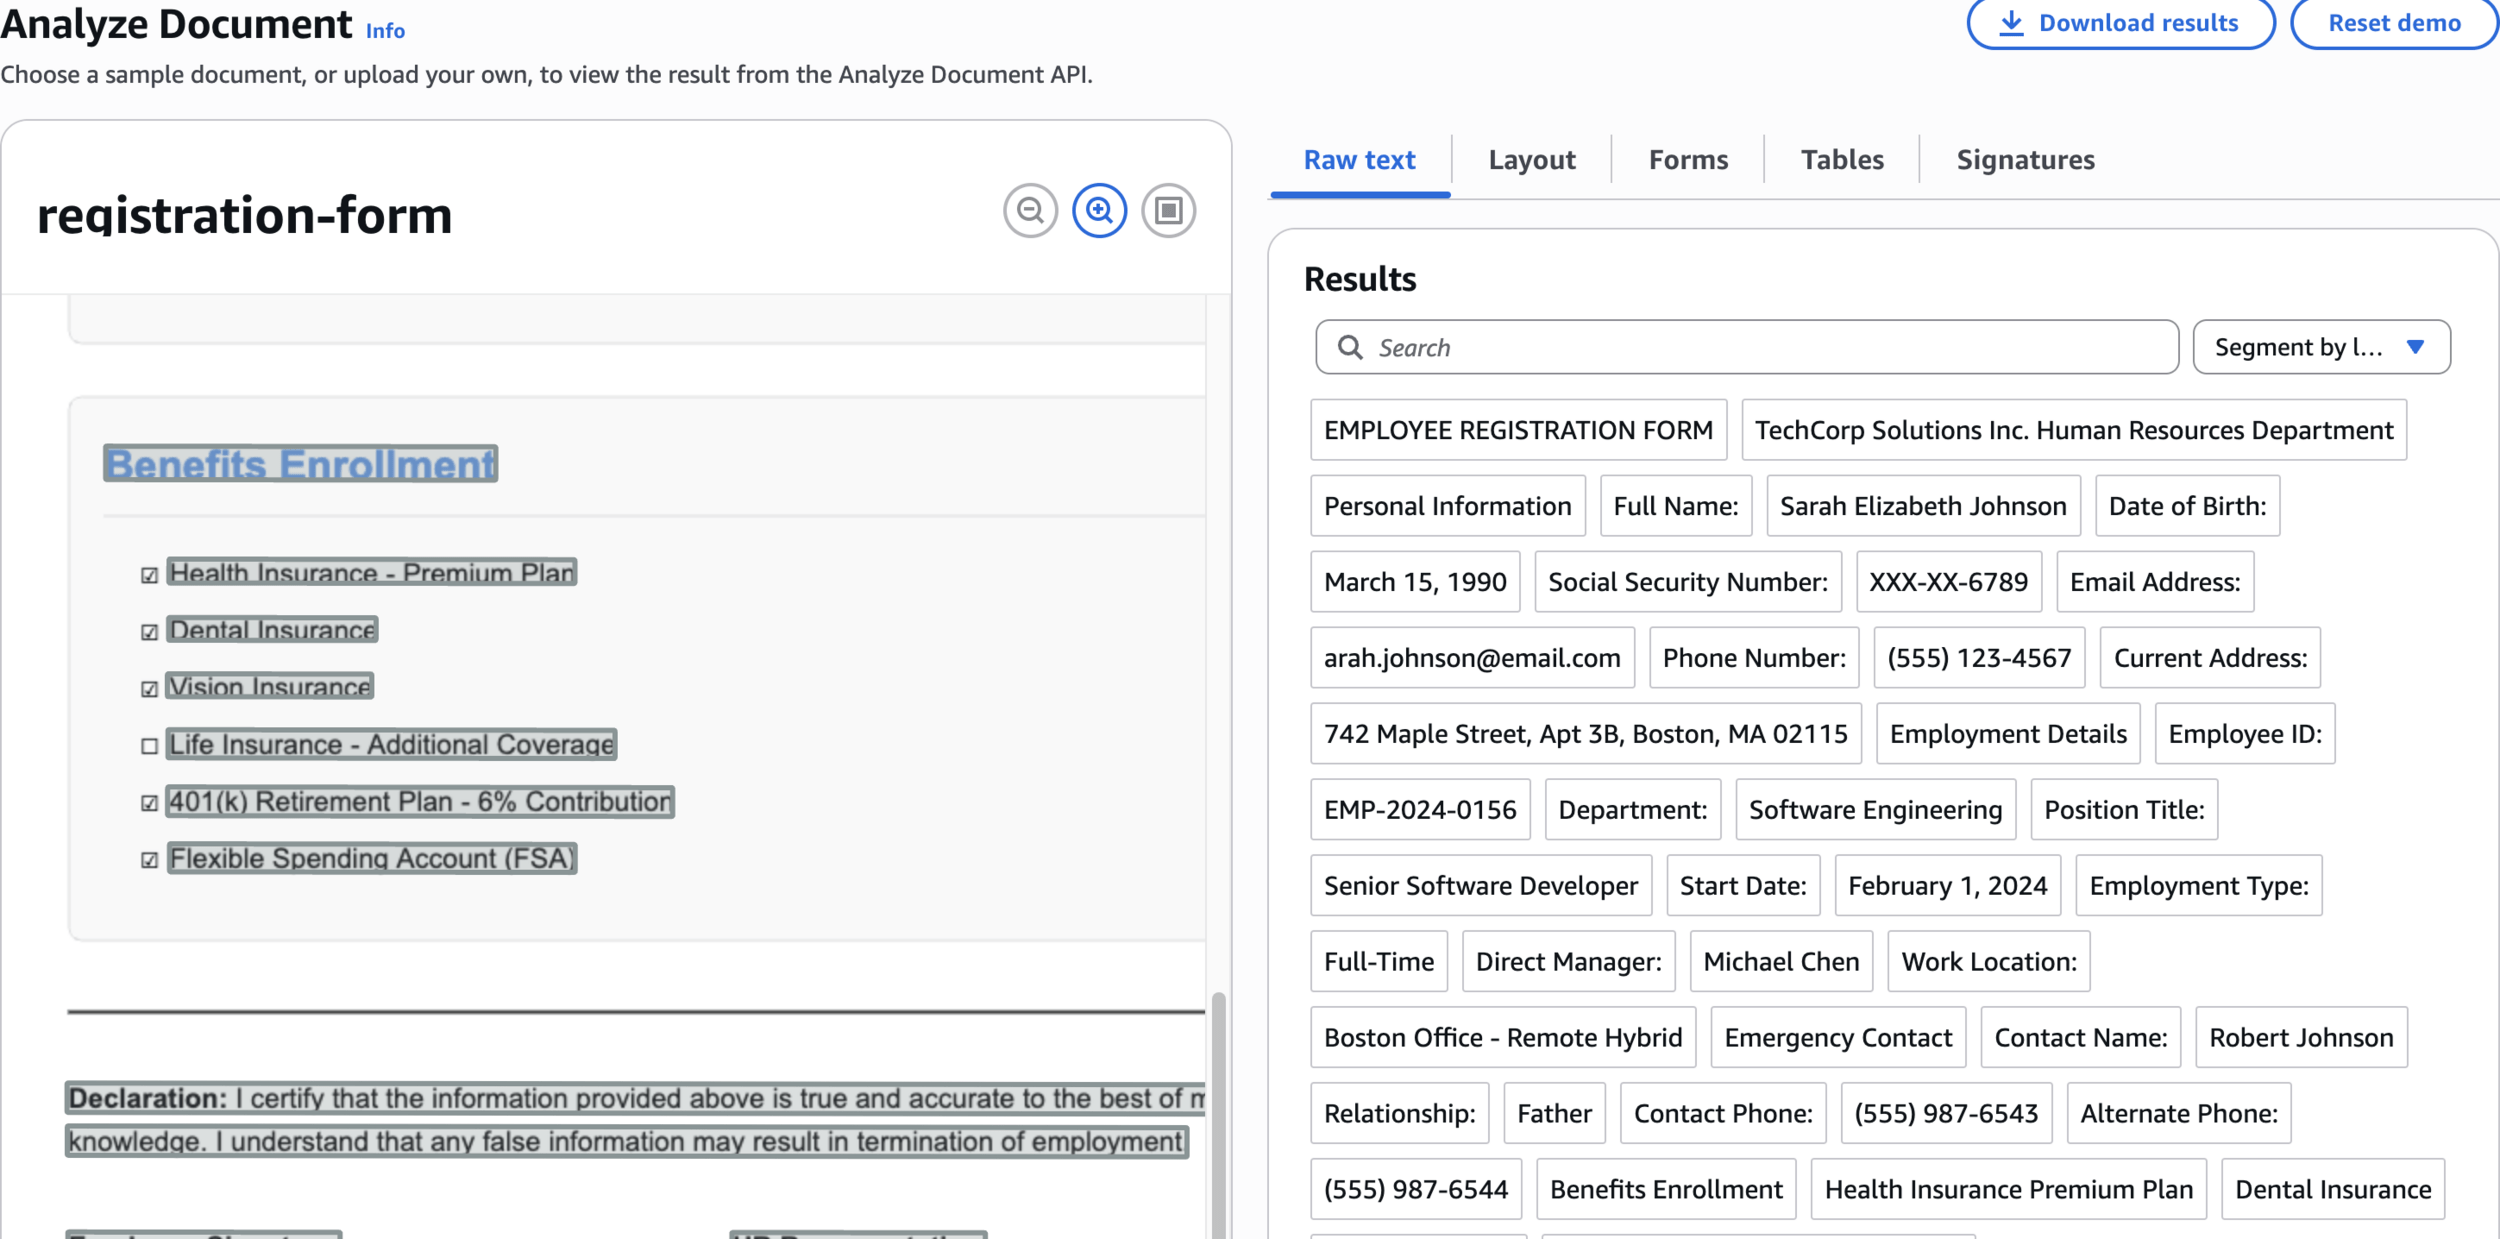Click the zoom out magnifier icon

pyautogui.click(x=1030, y=211)
